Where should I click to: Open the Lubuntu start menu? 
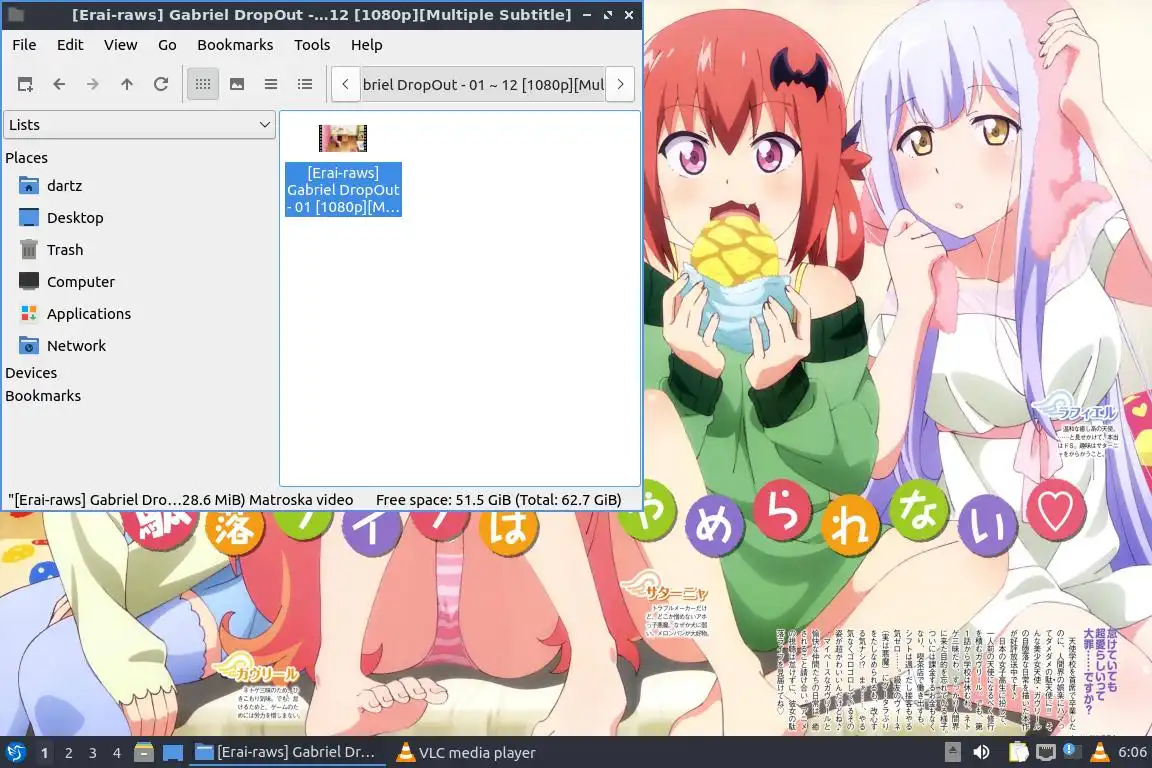point(16,753)
